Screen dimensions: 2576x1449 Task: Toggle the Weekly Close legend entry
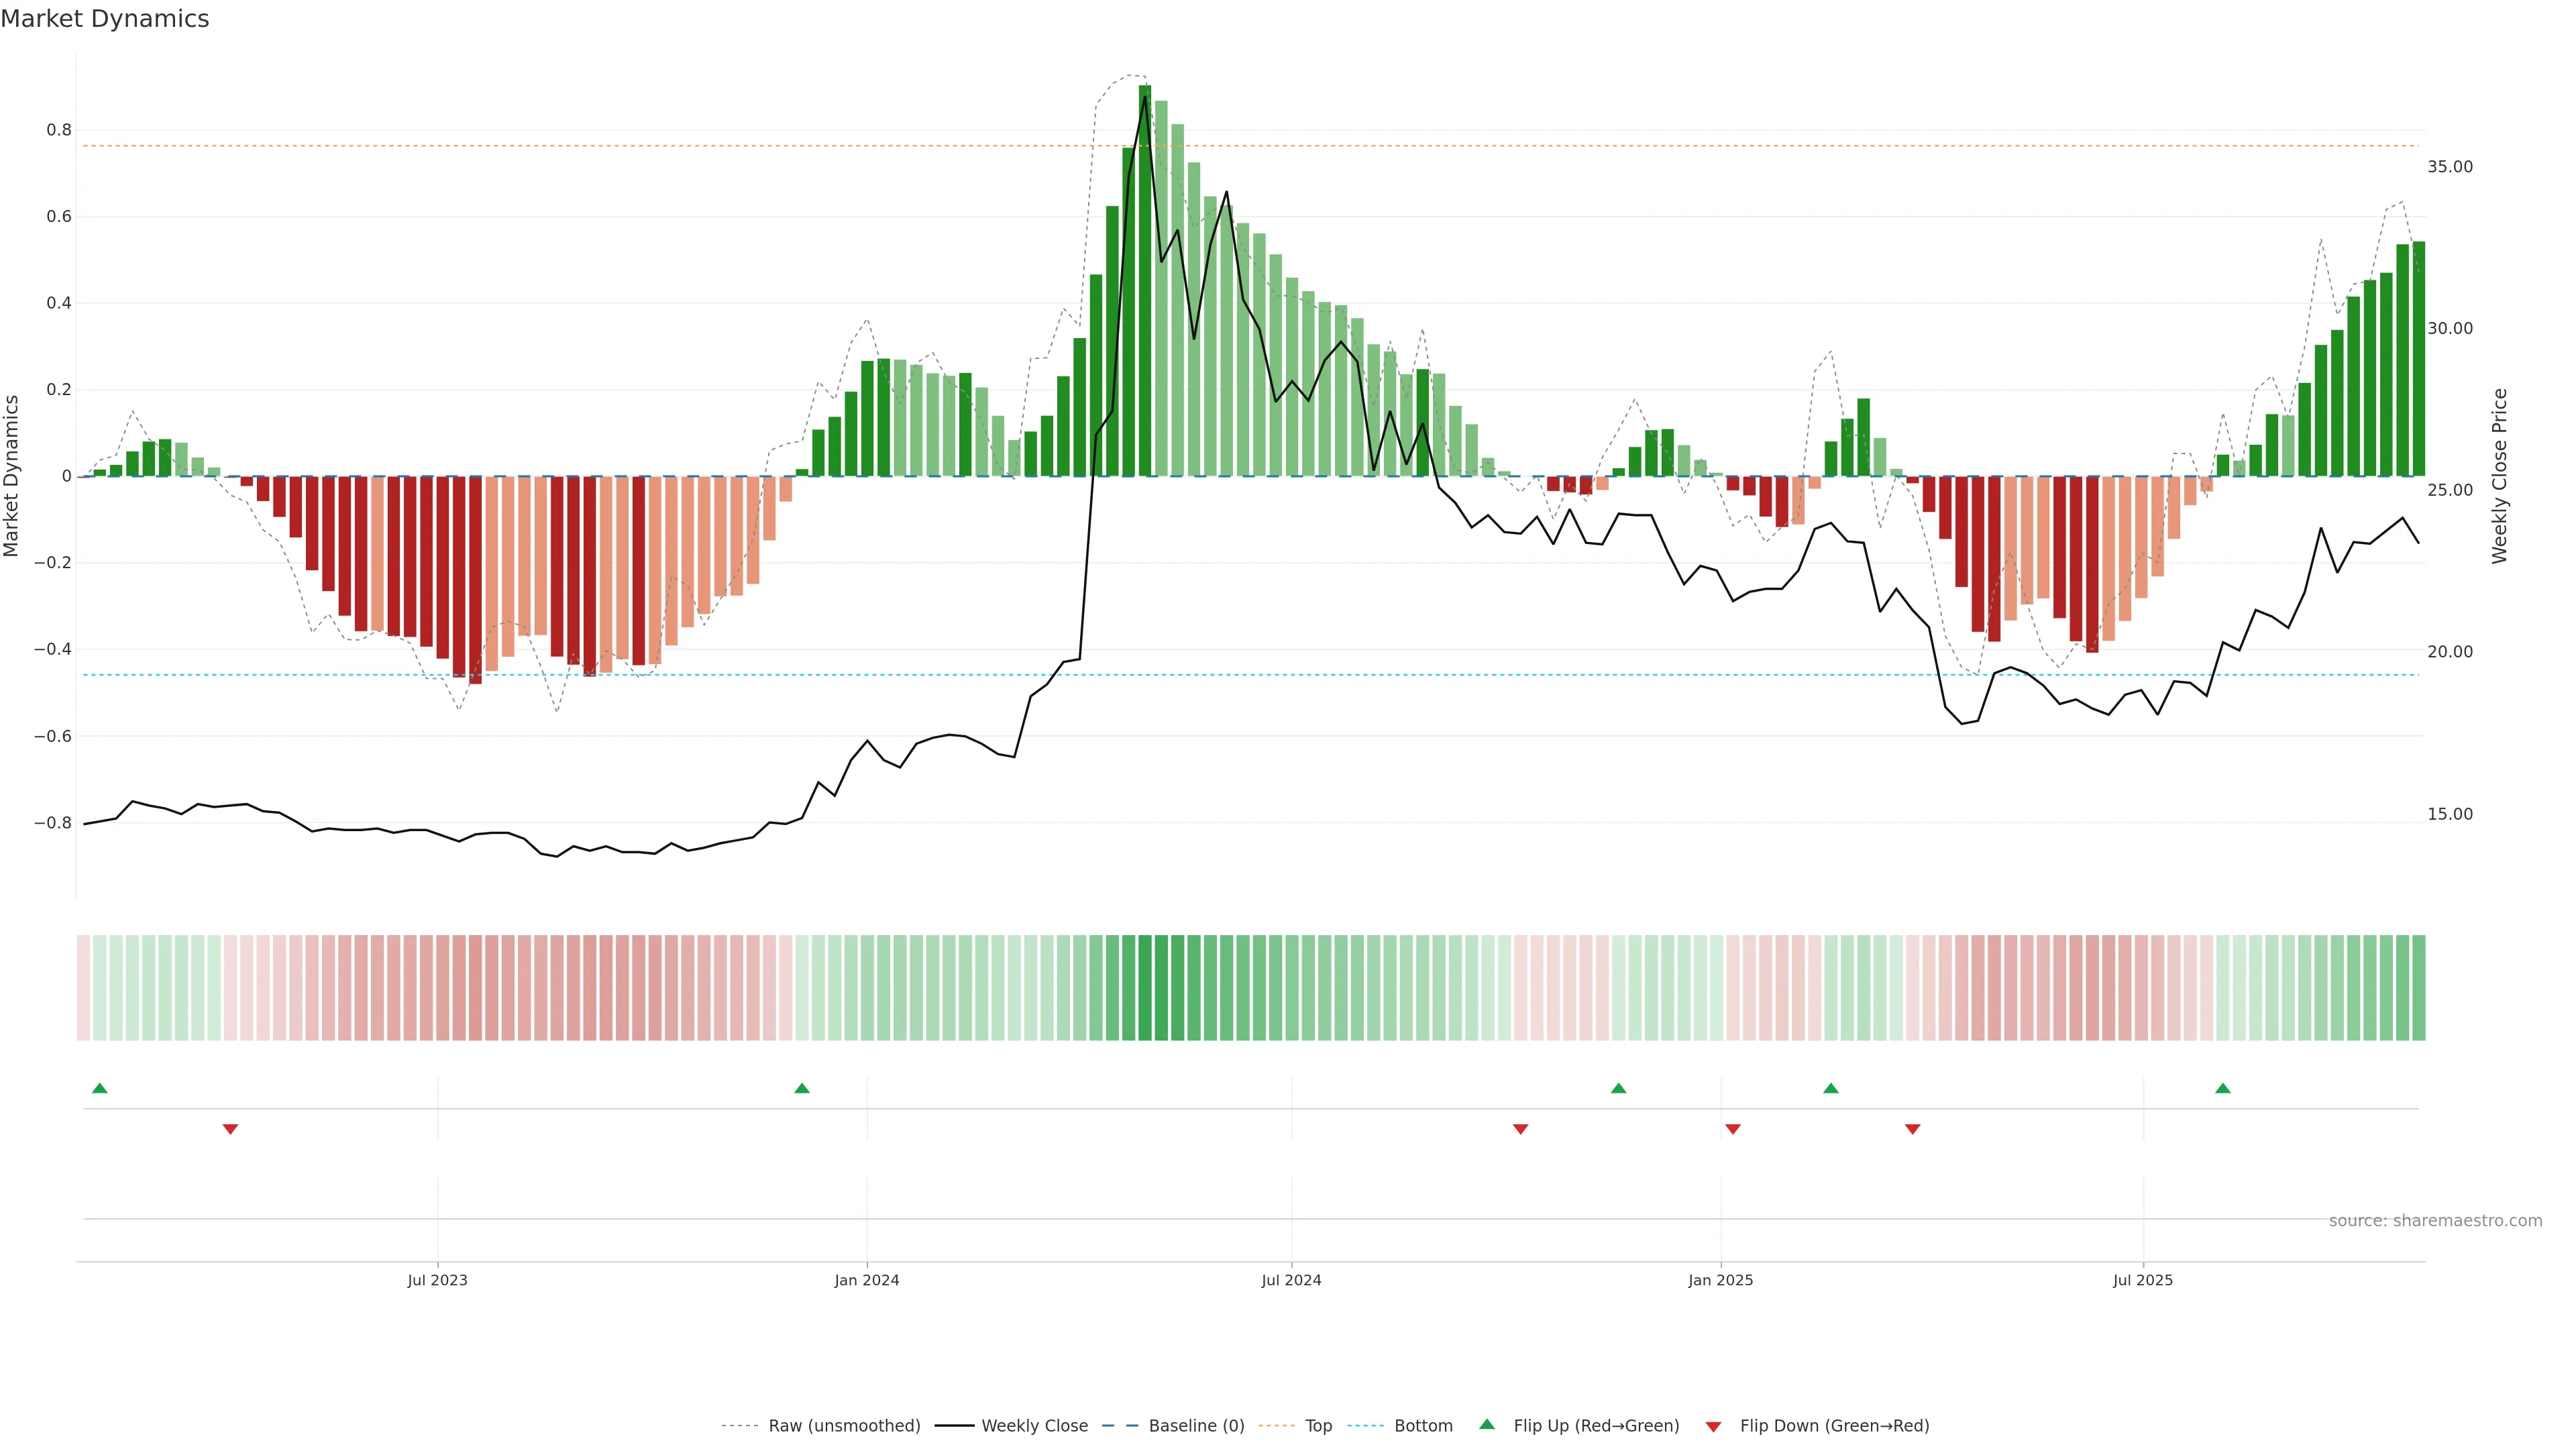pyautogui.click(x=1034, y=1426)
